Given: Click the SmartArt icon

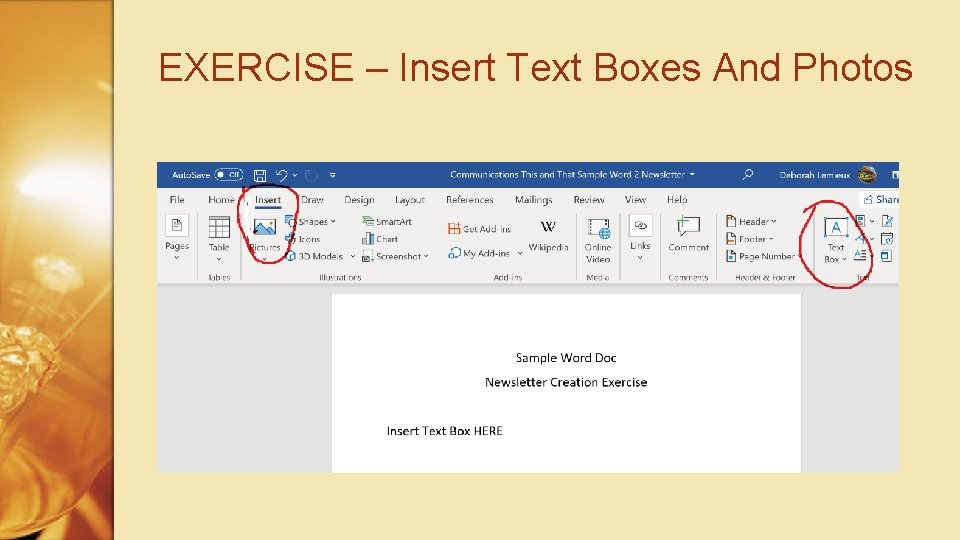Looking at the screenshot, I should [367, 221].
